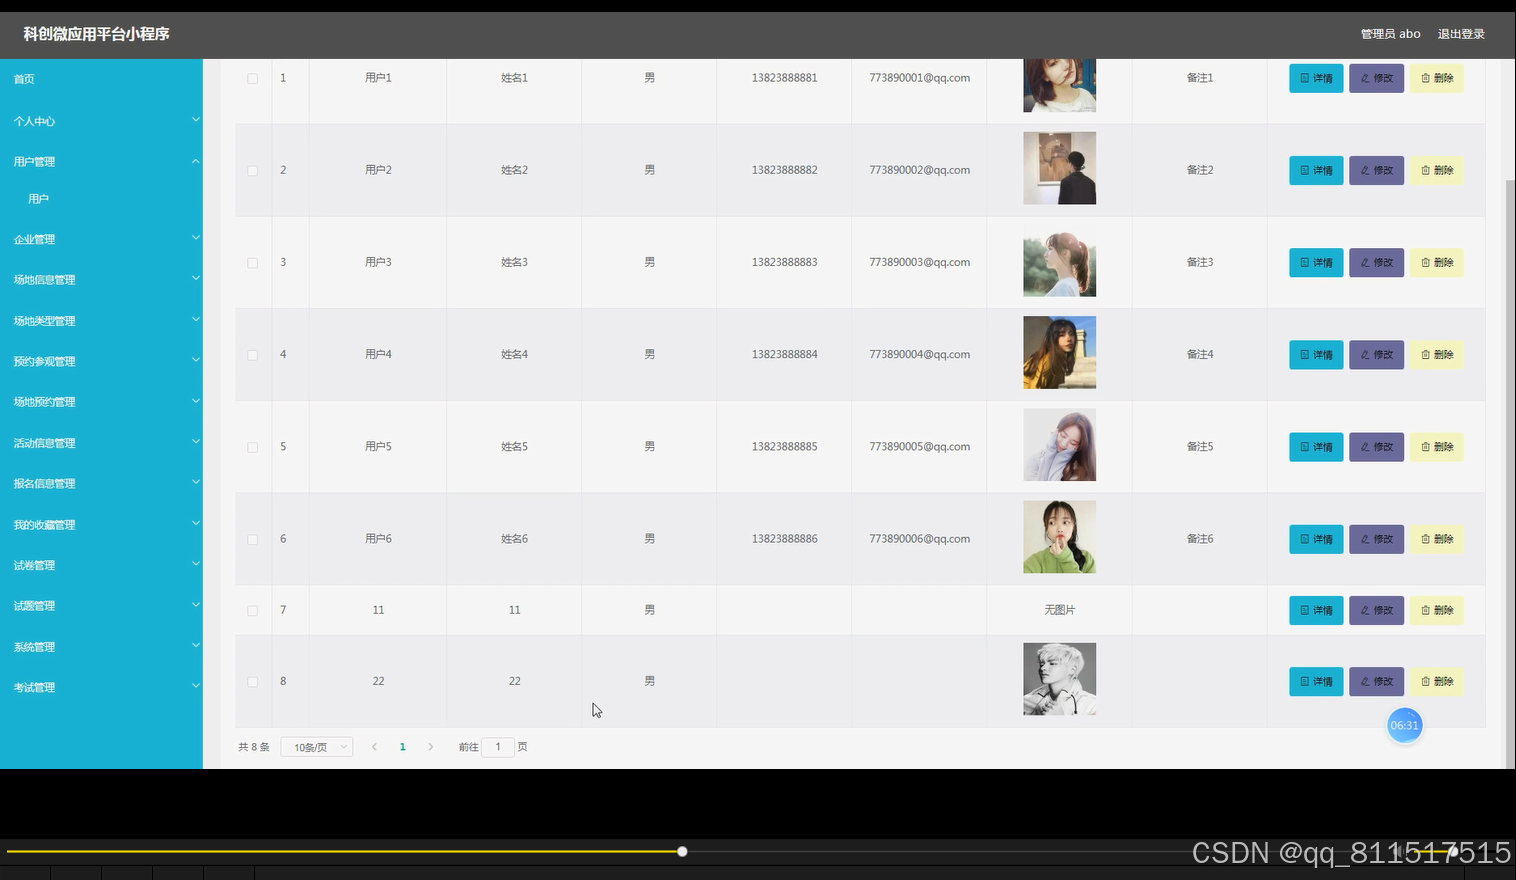
Task: Tick the checkbox for row 4
Action: coord(252,355)
